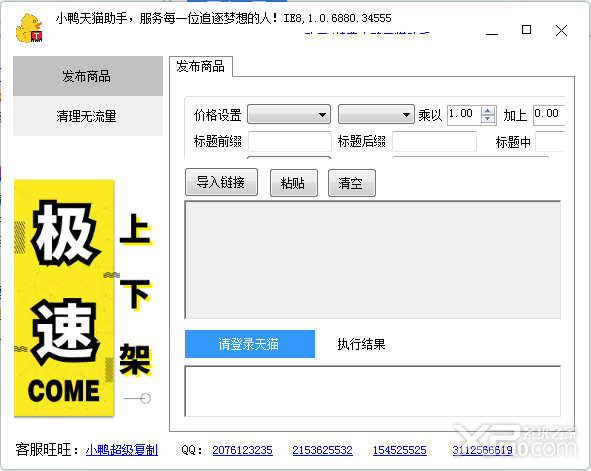The height and width of the screenshot is (471, 591).
Task: Click the 价格设置 label
Action: [217, 115]
